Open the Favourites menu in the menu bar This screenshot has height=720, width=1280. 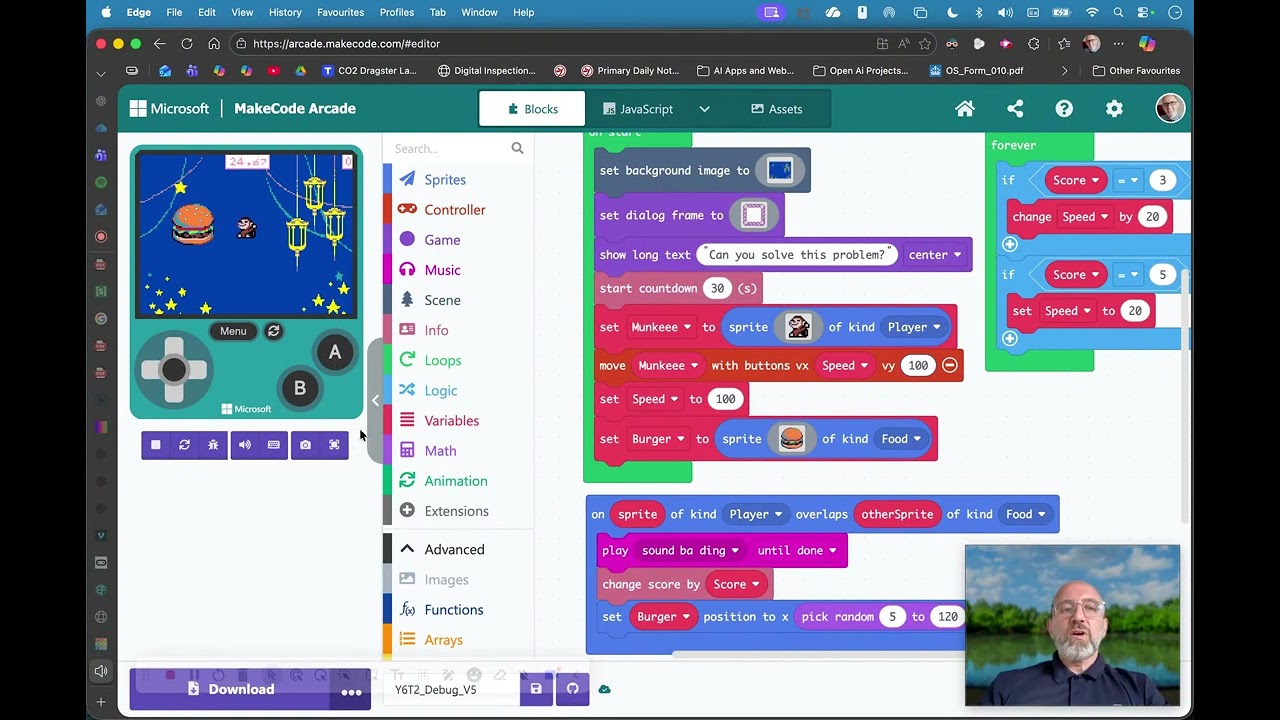(x=340, y=12)
